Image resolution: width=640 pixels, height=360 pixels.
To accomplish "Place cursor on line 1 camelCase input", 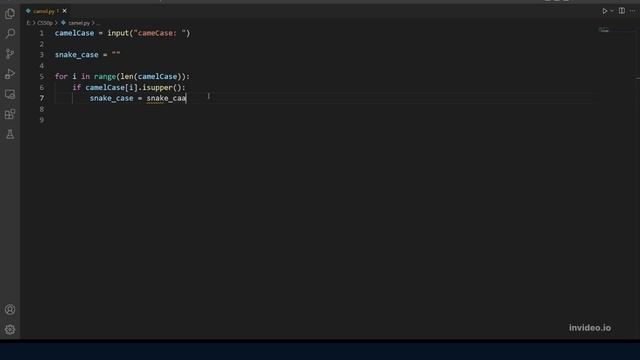I will [x=122, y=33].
